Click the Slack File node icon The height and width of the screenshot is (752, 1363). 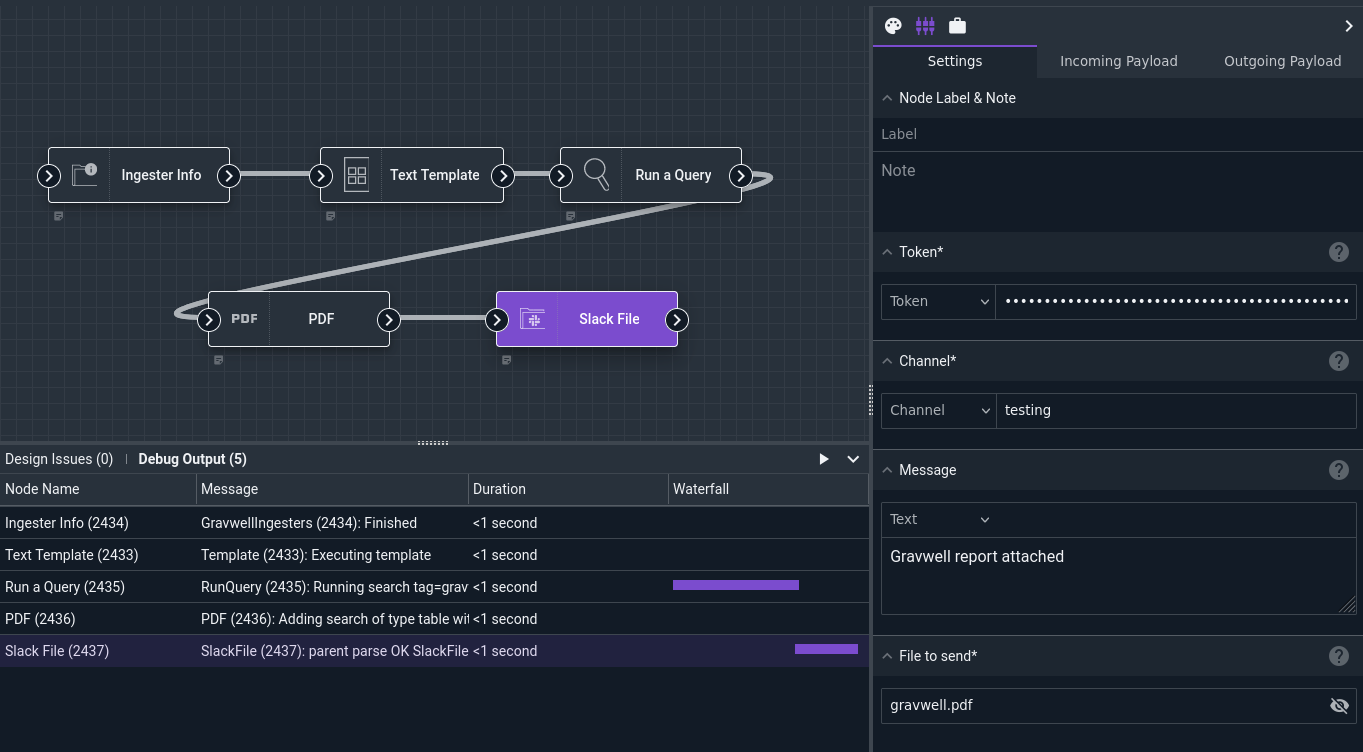(533, 319)
